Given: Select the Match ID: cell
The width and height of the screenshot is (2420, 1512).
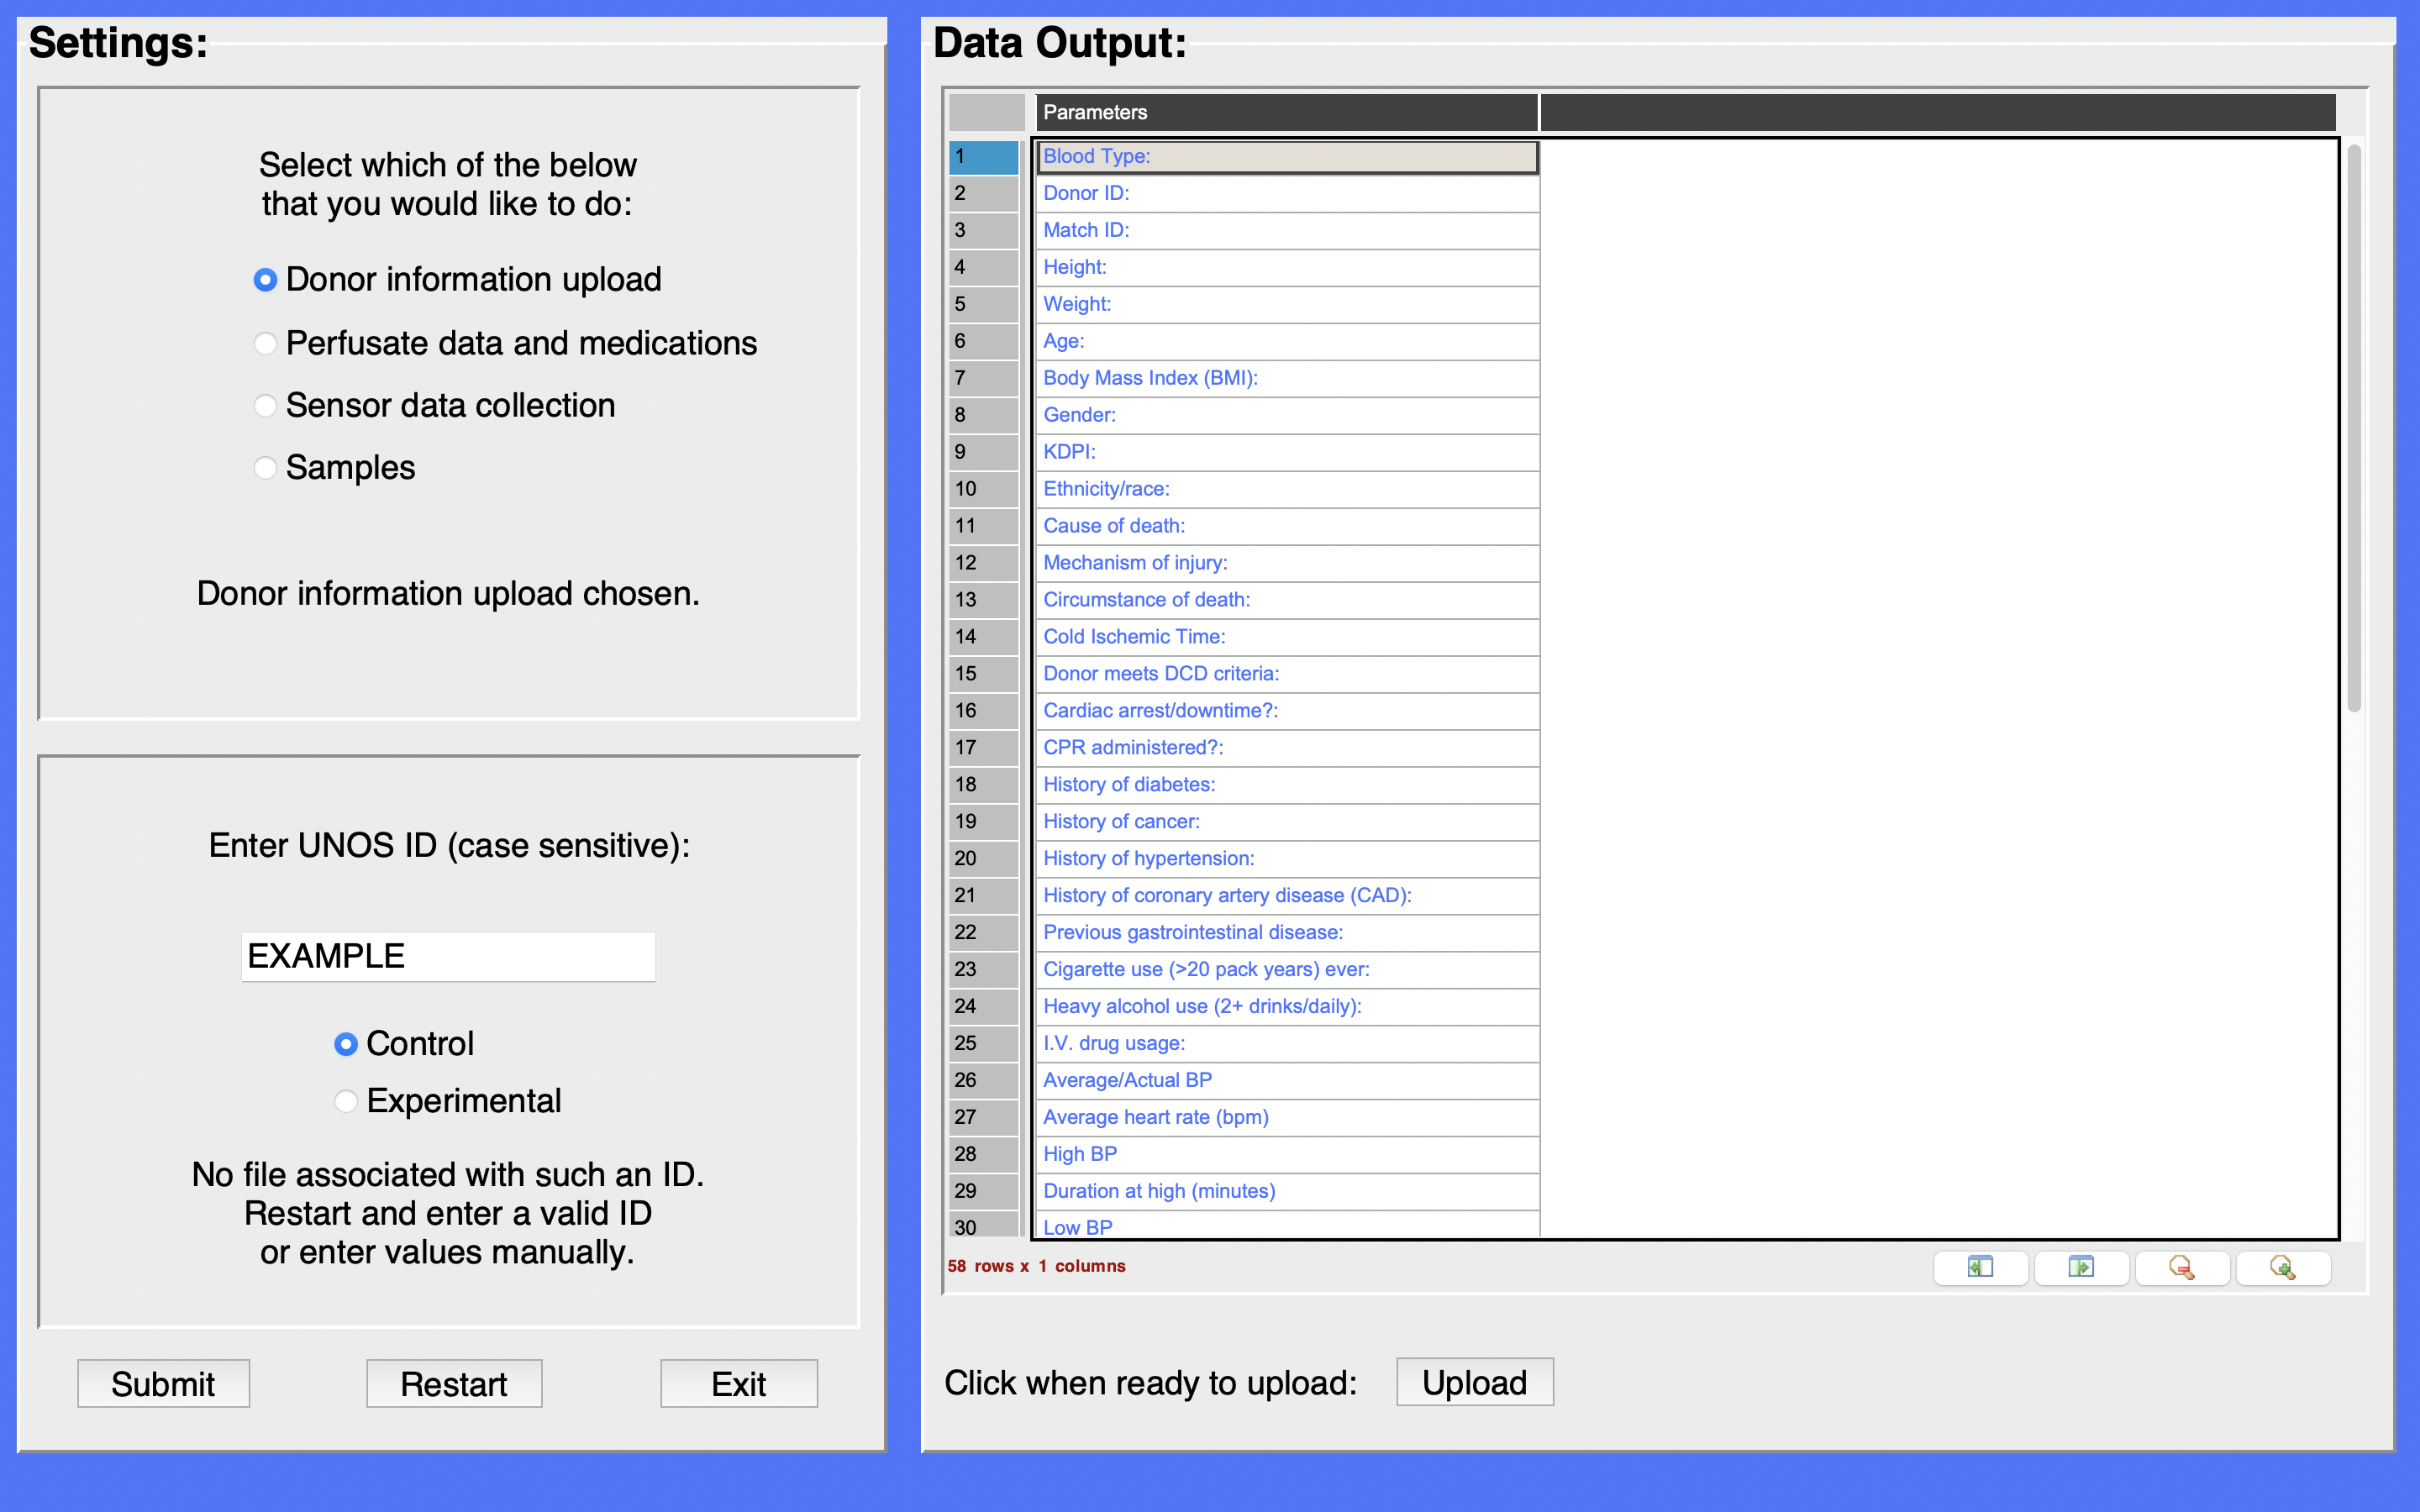Looking at the screenshot, I should click(x=1288, y=231).
